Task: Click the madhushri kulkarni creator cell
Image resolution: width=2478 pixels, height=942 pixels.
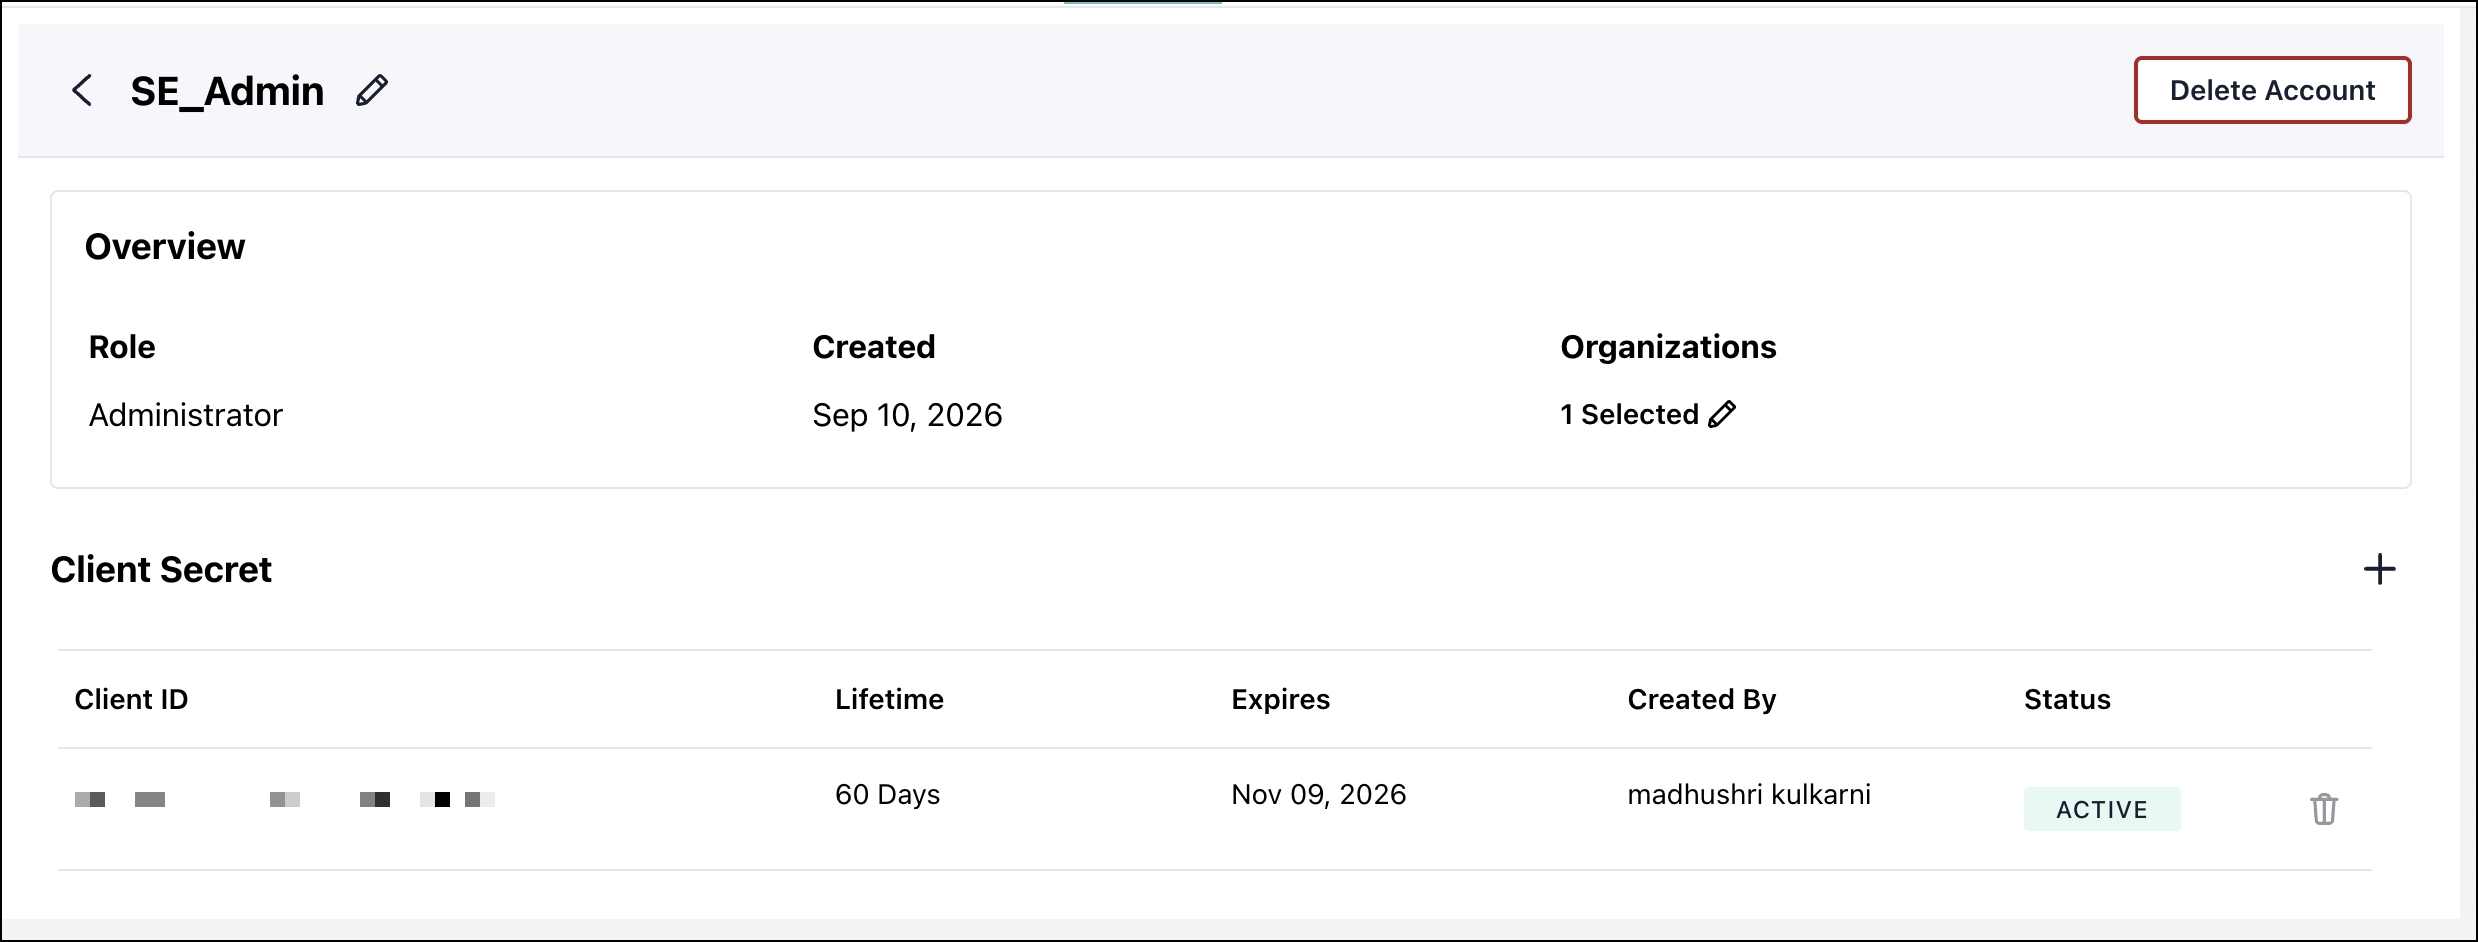Action: 1749,795
